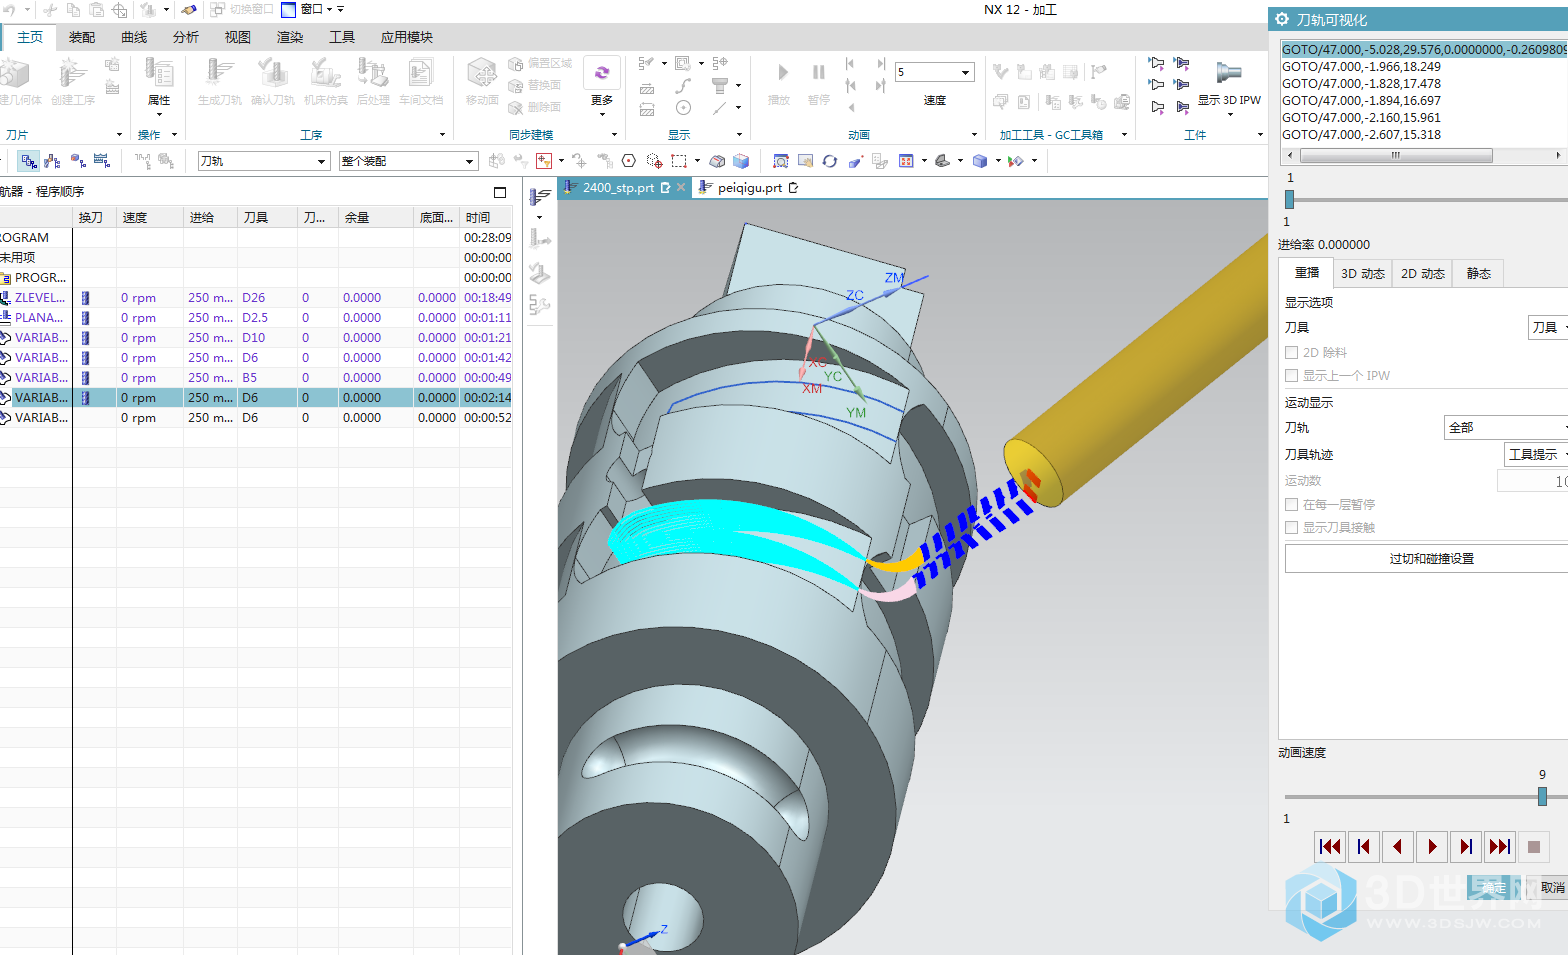The width and height of the screenshot is (1568, 955).
Task: Click the Machining Method View icon
Action: coord(101,161)
